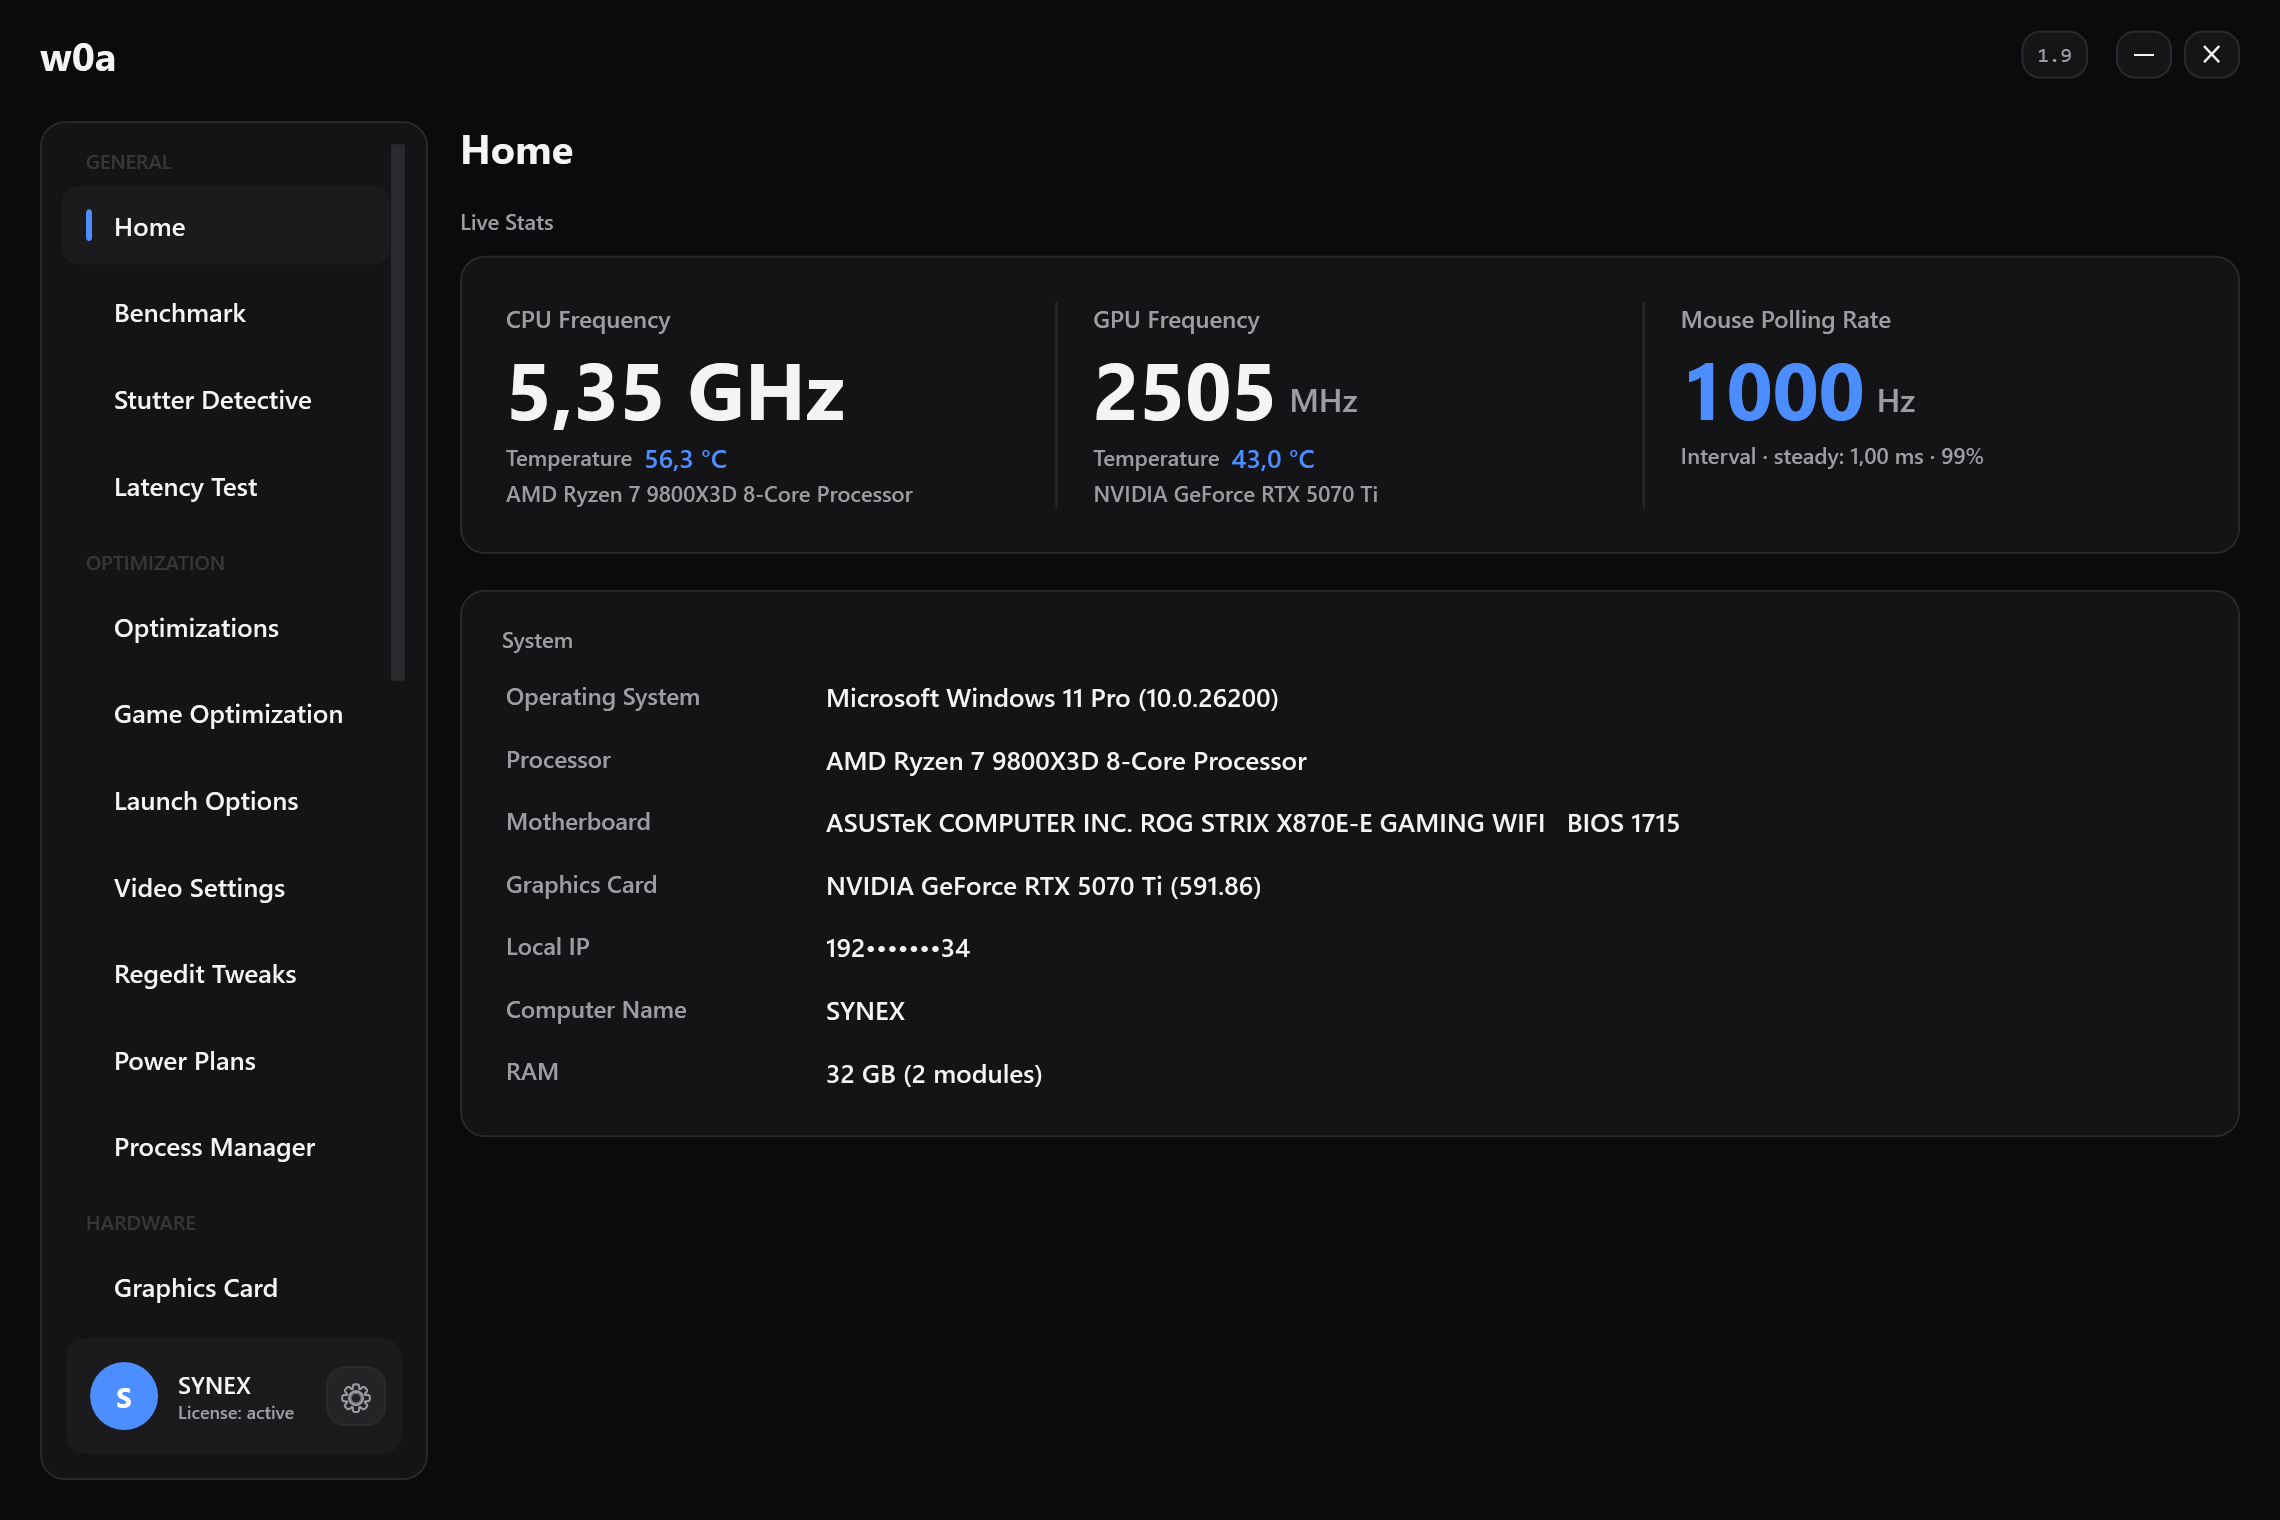Click the 'License: active' status text

[236, 1413]
